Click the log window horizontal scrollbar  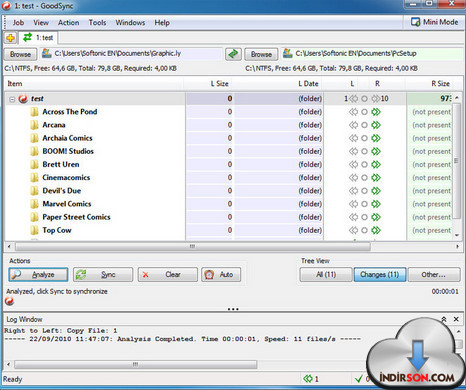click(135, 364)
